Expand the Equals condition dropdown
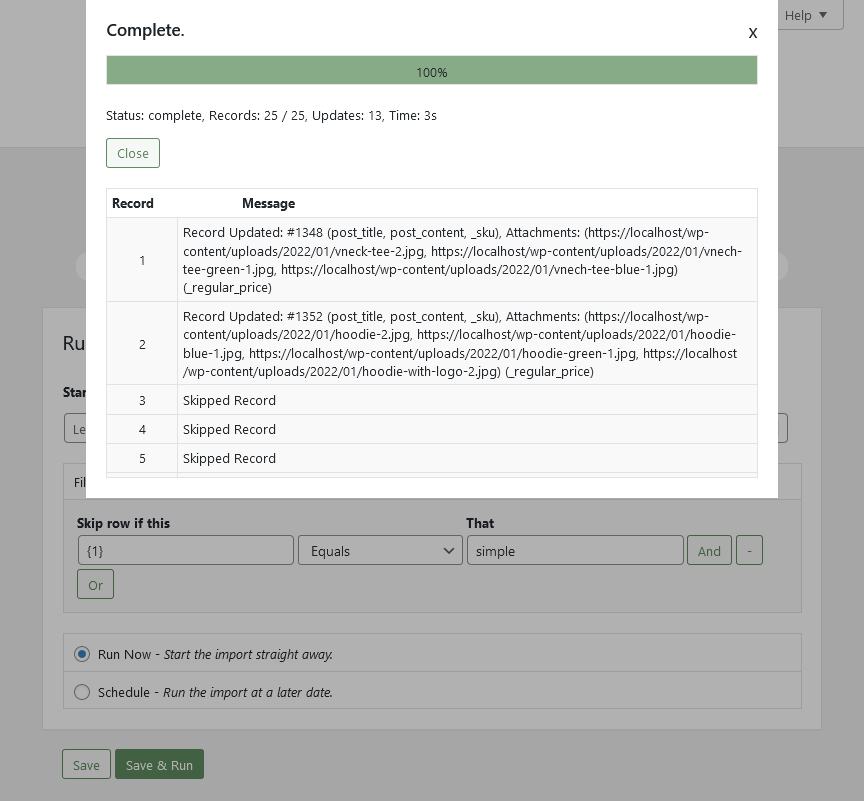The height and width of the screenshot is (801, 864). pos(380,550)
